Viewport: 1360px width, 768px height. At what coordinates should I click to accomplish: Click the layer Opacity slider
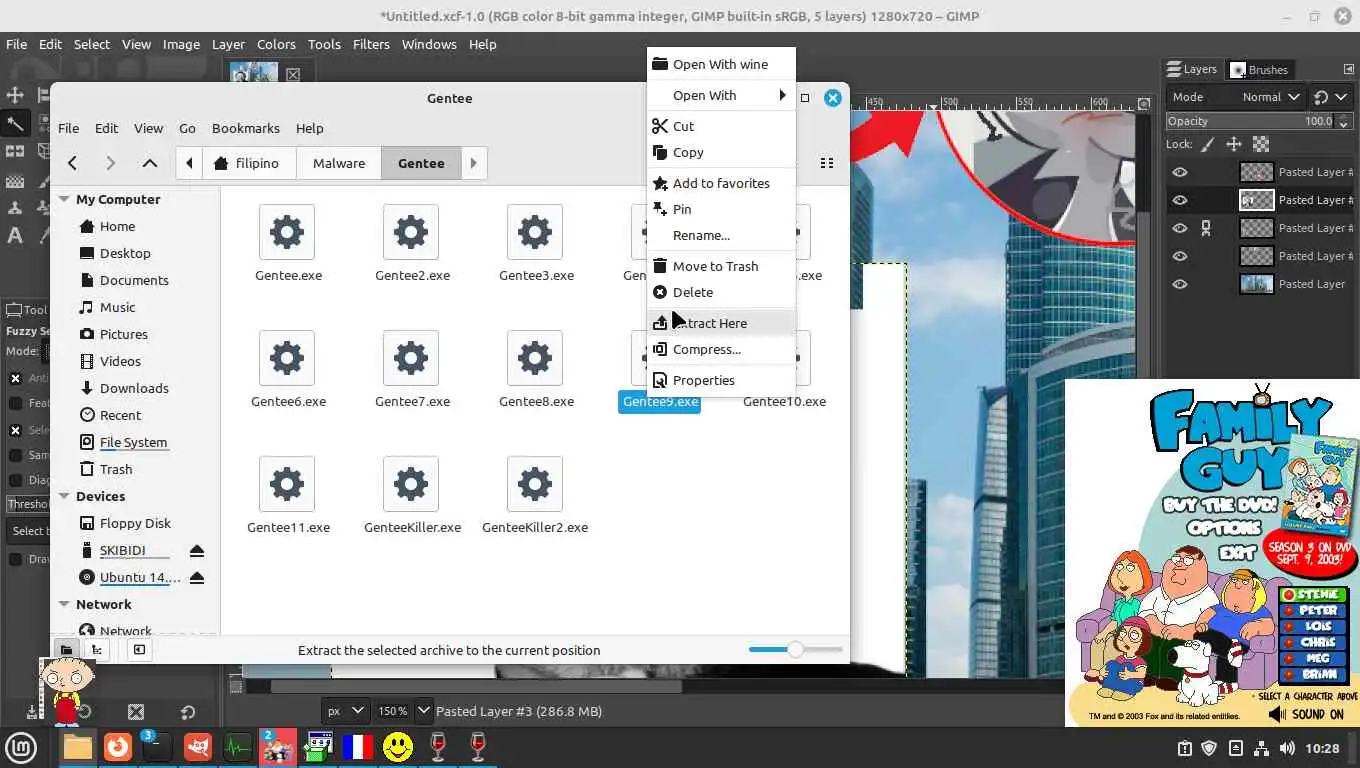click(x=1258, y=121)
